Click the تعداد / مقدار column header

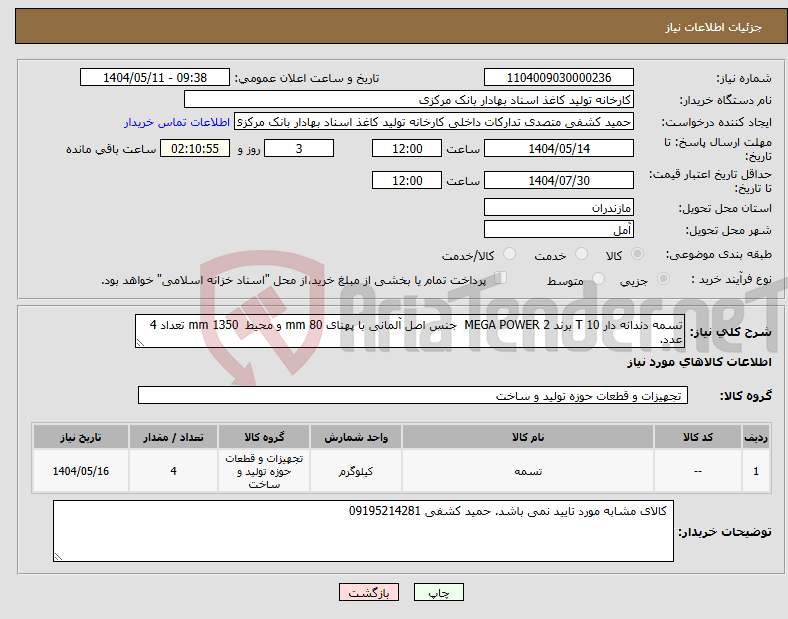pos(173,437)
